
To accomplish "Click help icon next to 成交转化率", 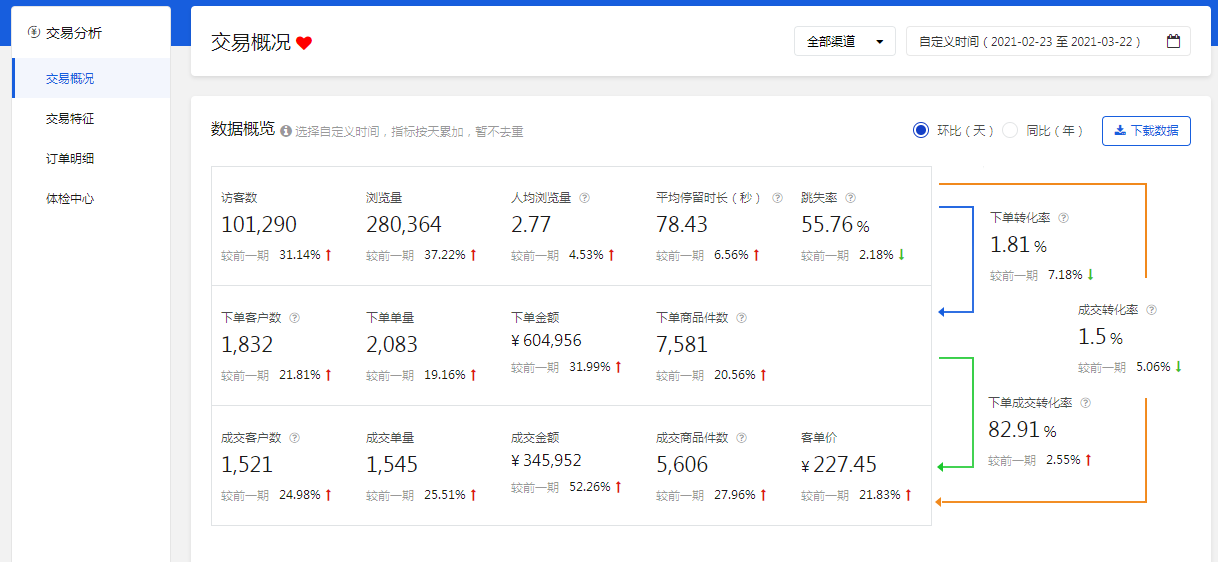I will 1151,310.
